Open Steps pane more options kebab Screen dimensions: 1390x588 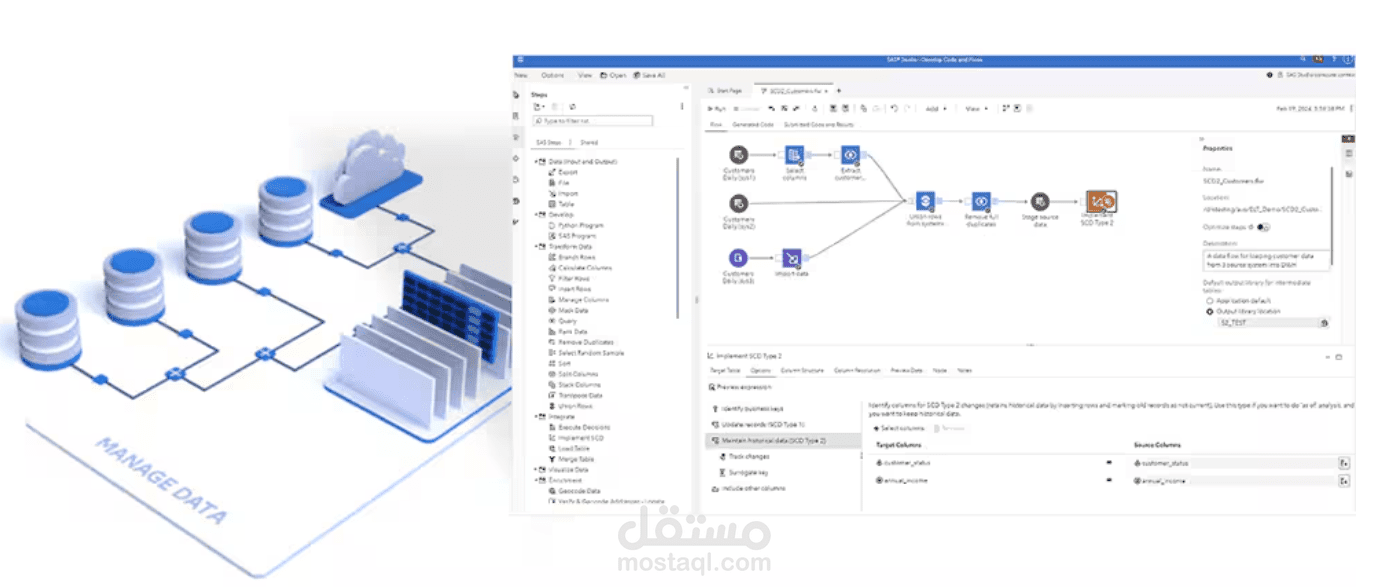click(682, 106)
